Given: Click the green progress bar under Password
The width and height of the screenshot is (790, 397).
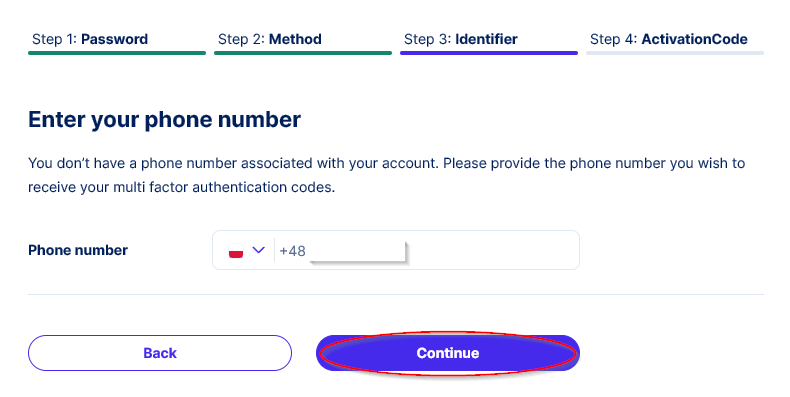Looking at the screenshot, I should pyautogui.click(x=117, y=53).
